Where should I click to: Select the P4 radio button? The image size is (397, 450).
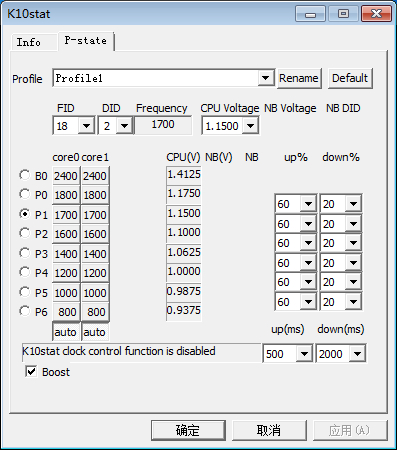[x=24, y=272]
